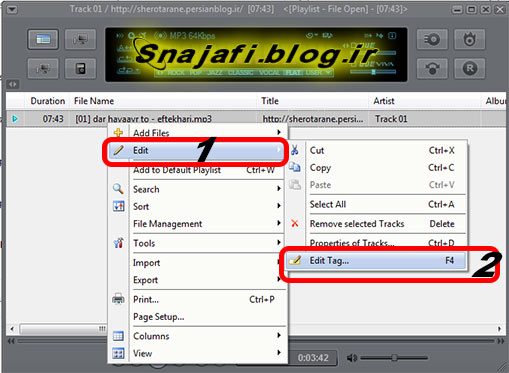
Task: Click the equalizer button with R label
Action: tap(469, 68)
